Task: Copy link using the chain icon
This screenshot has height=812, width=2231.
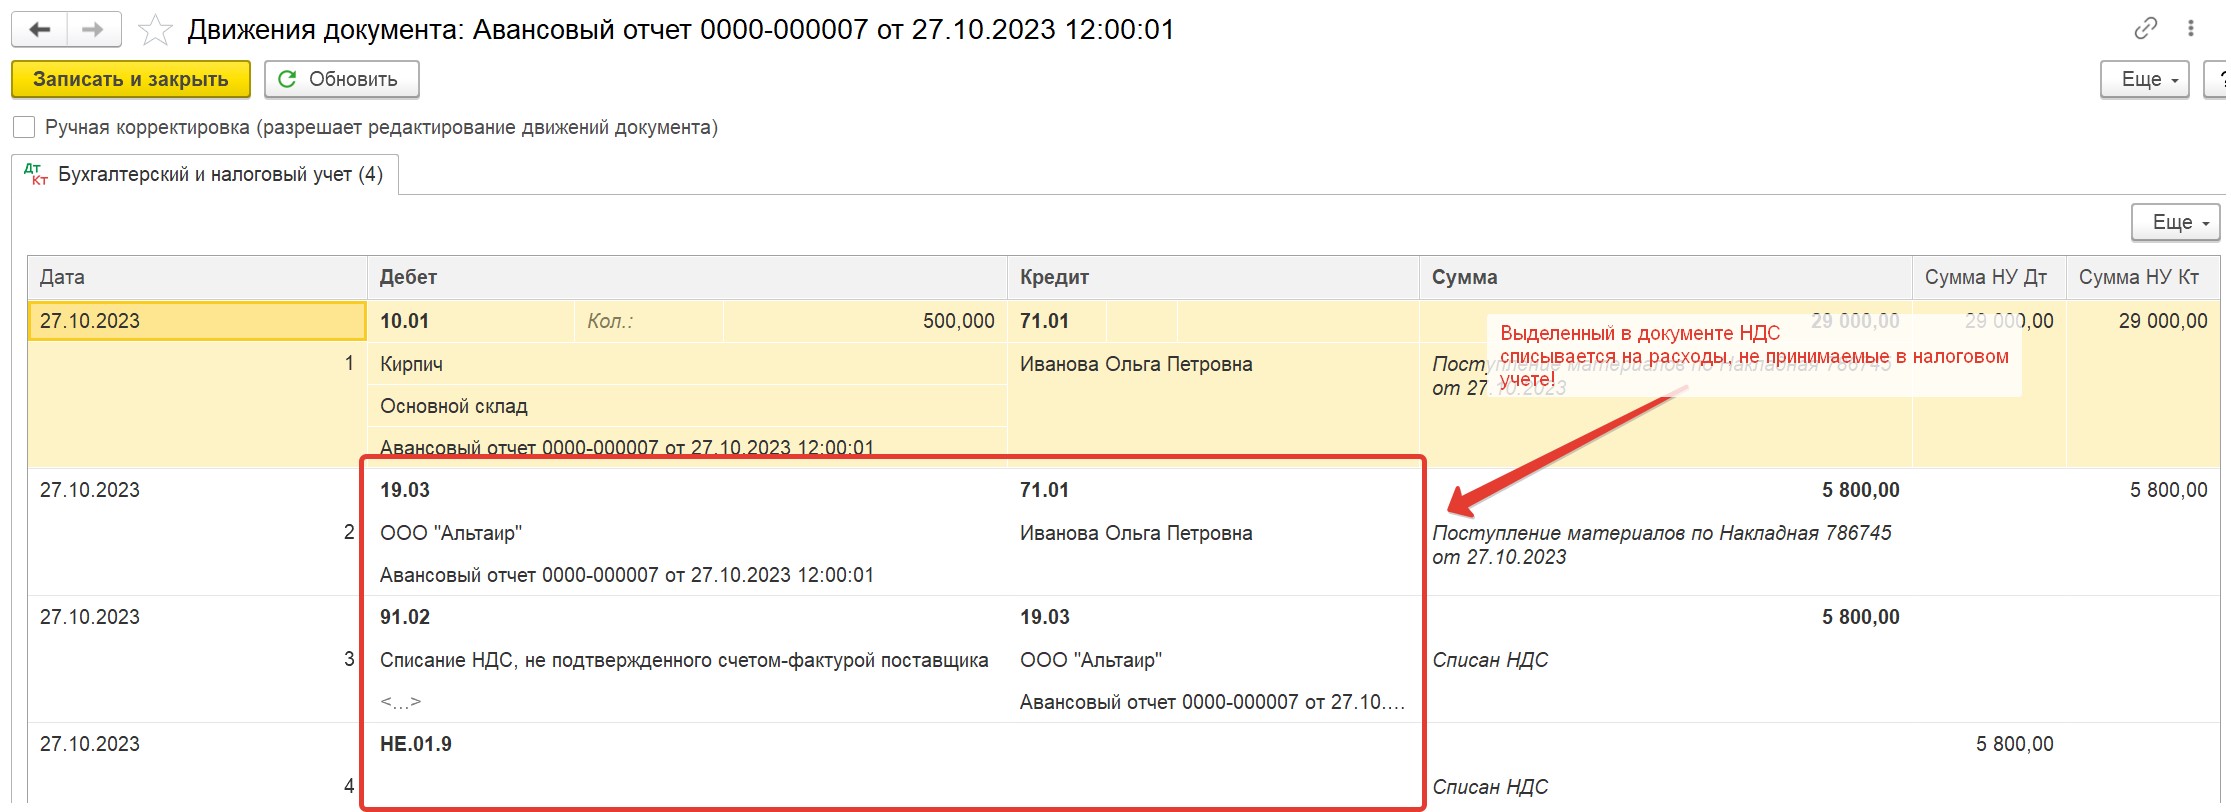Action: point(2145,29)
